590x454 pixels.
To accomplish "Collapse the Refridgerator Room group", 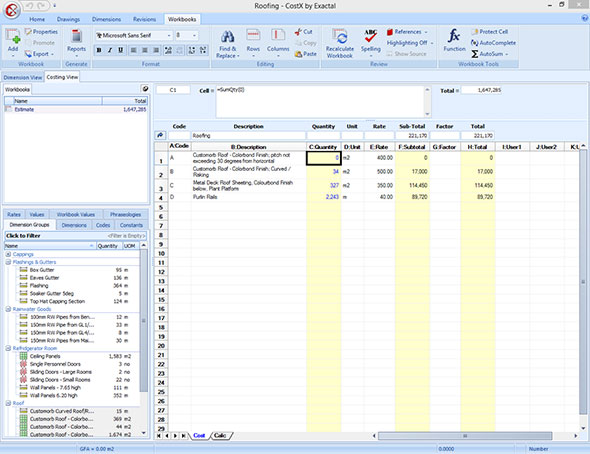I will pos(8,348).
